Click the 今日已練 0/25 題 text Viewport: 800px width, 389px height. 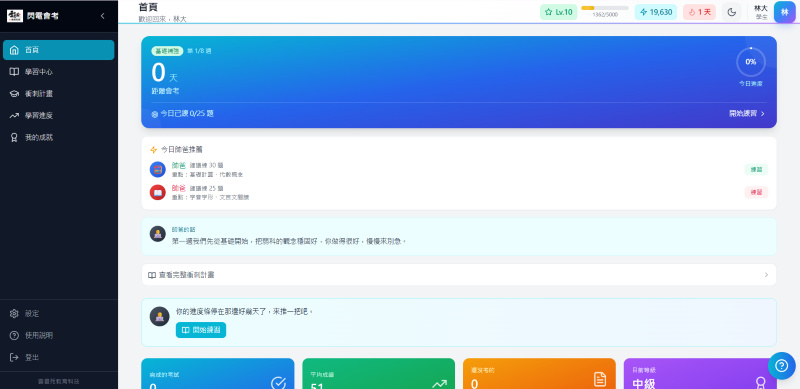[187, 114]
